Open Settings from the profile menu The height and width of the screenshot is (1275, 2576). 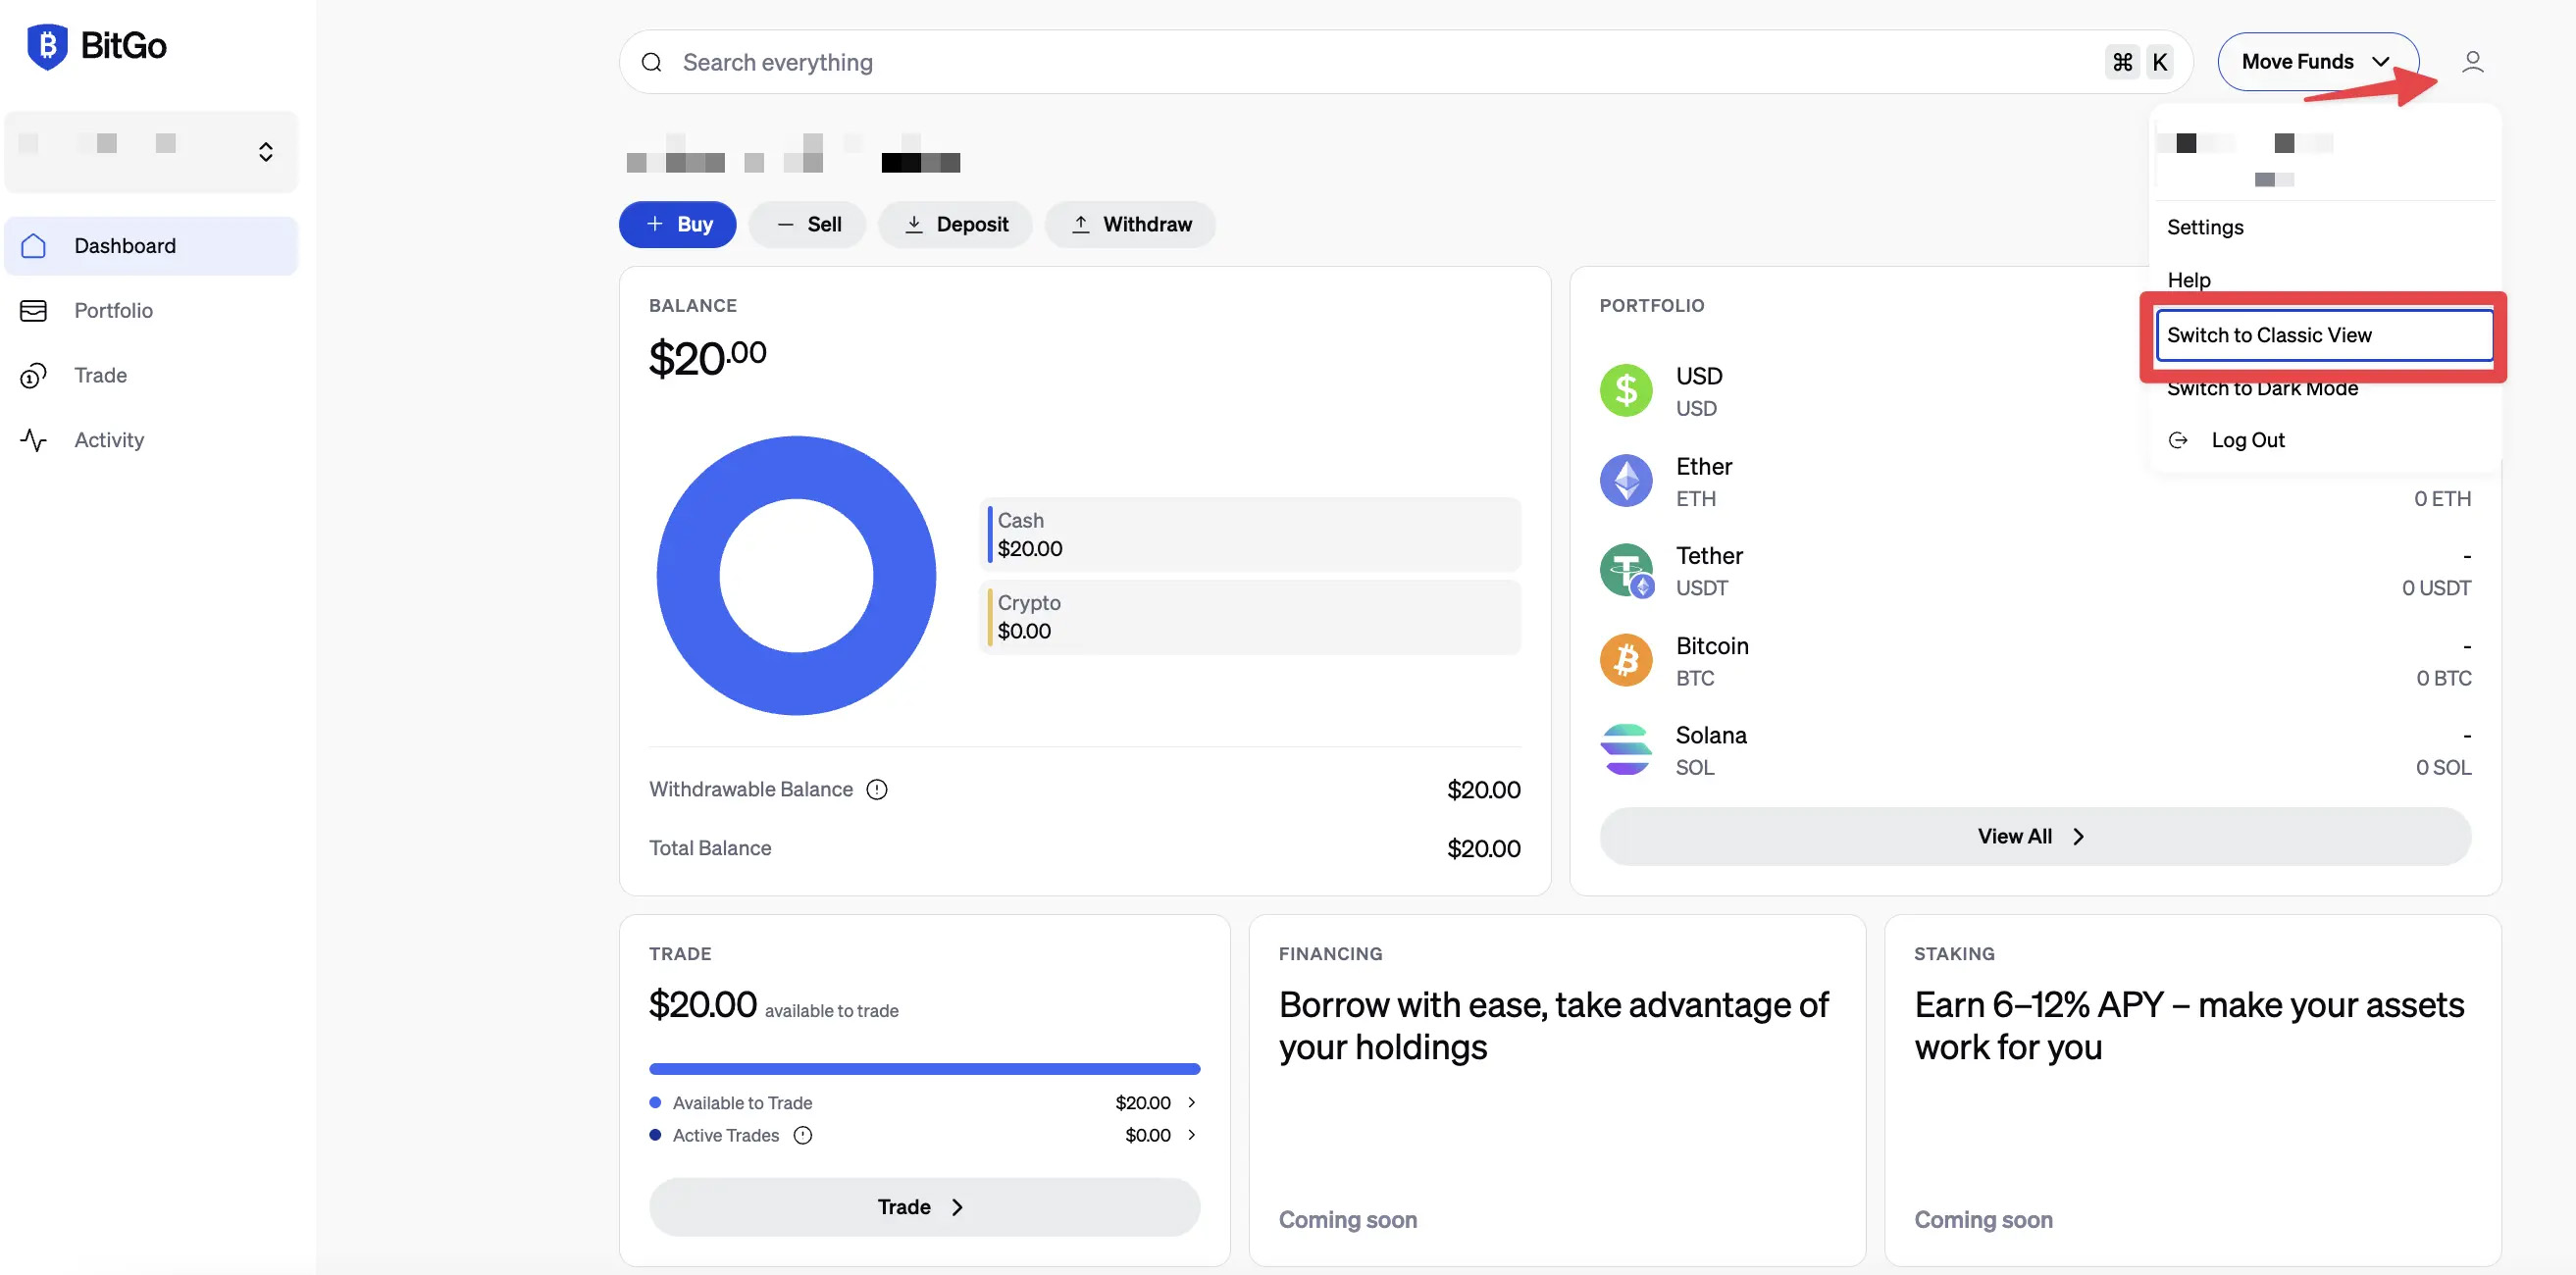pyautogui.click(x=2205, y=227)
